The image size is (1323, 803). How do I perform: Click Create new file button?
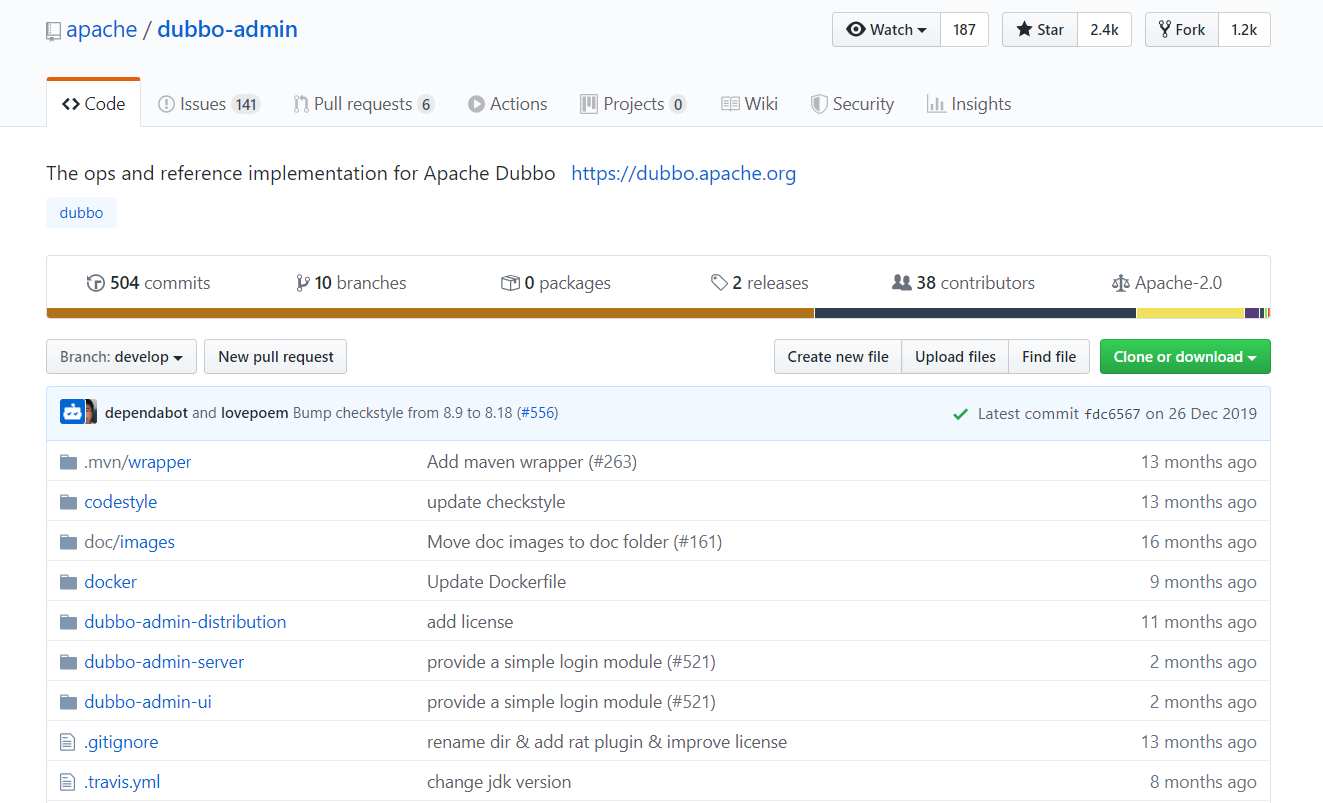click(838, 357)
